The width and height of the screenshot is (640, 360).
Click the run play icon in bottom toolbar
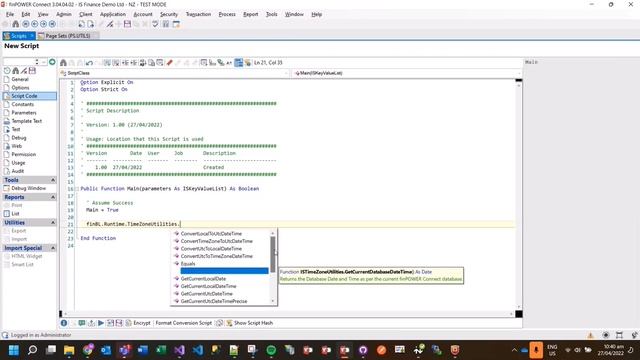click(x=101, y=323)
